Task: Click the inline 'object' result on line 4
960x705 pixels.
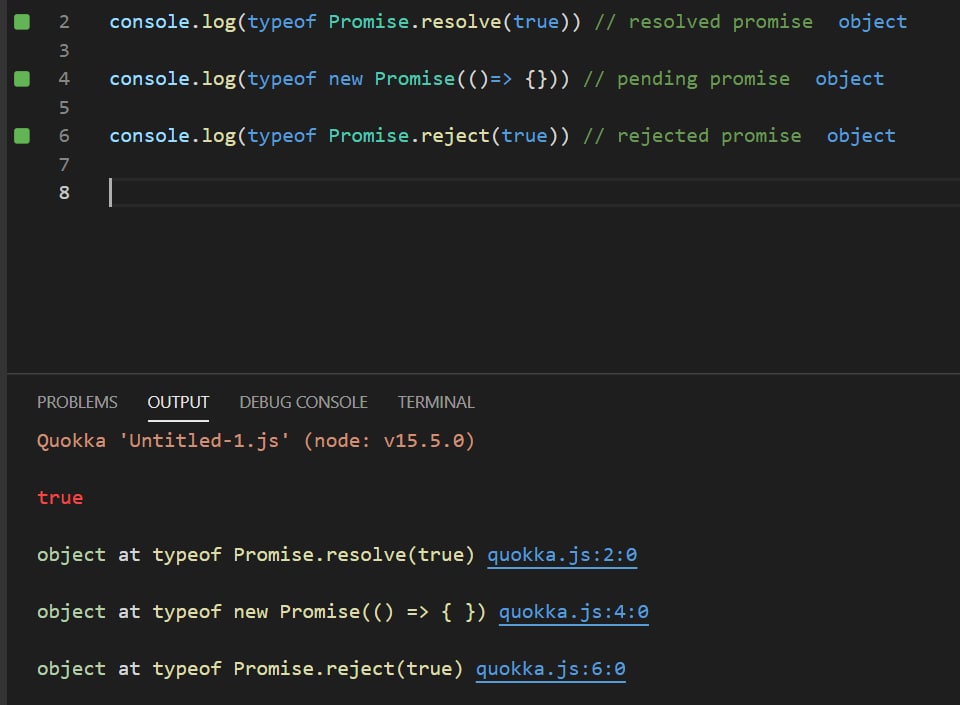Action: [849, 79]
